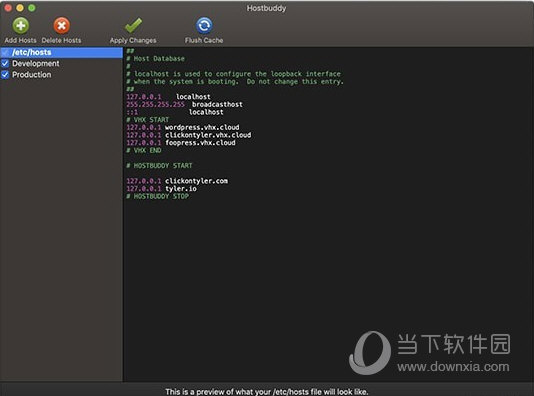
Task: Click the clickontyler.vhx.cloud host line
Action: pos(189,135)
